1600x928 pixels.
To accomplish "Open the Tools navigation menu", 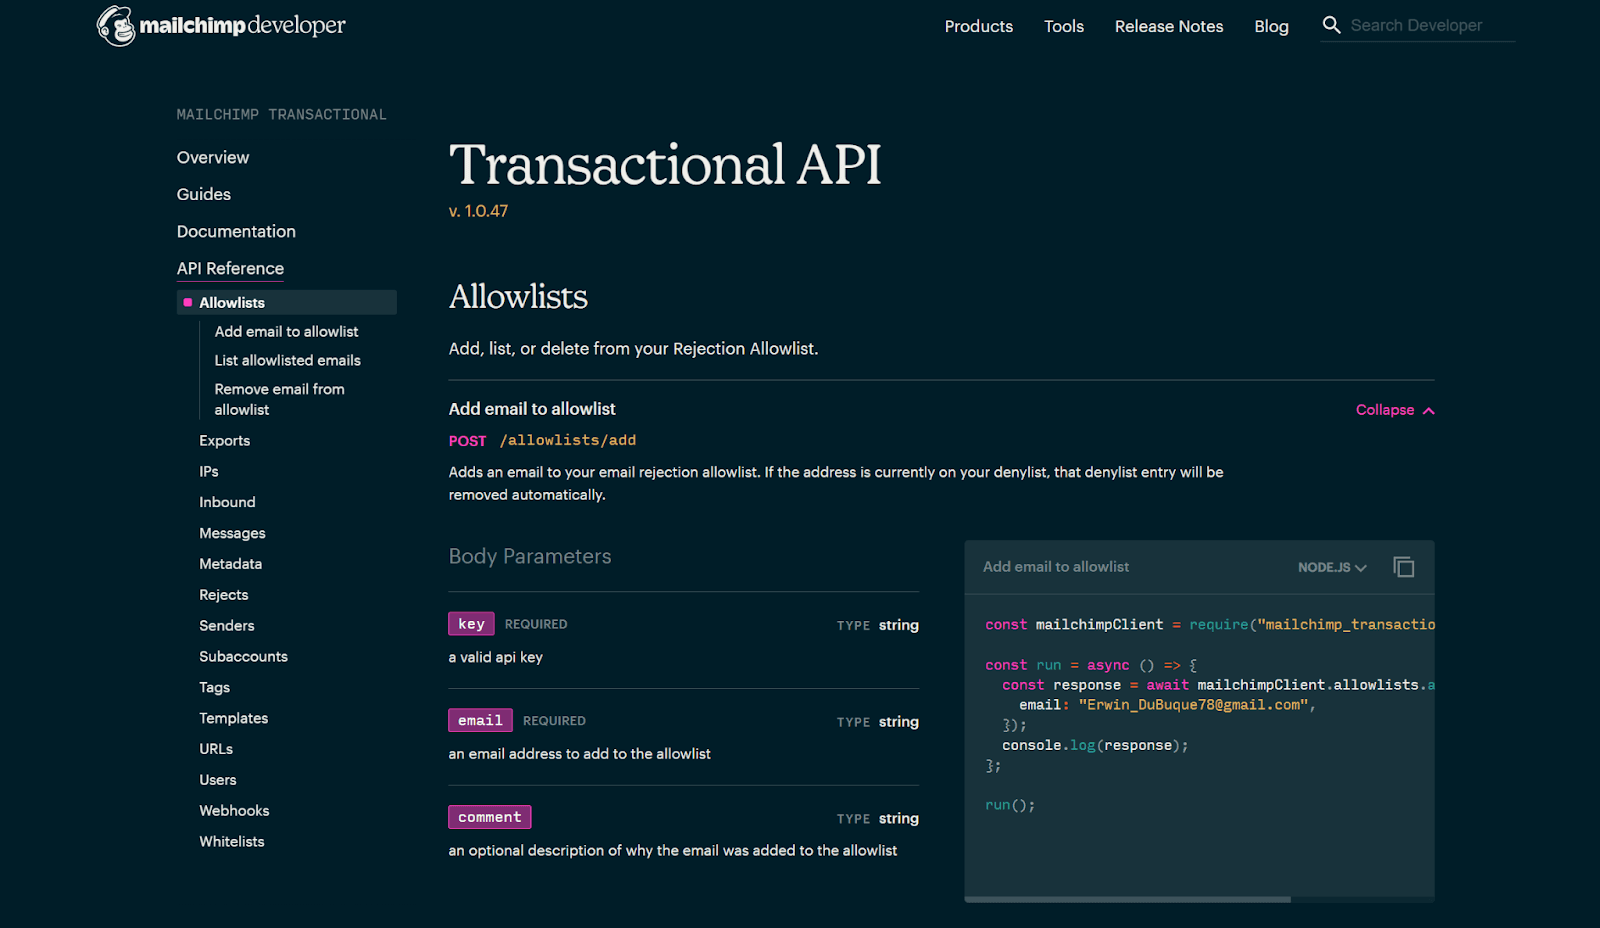I will 1063,26.
